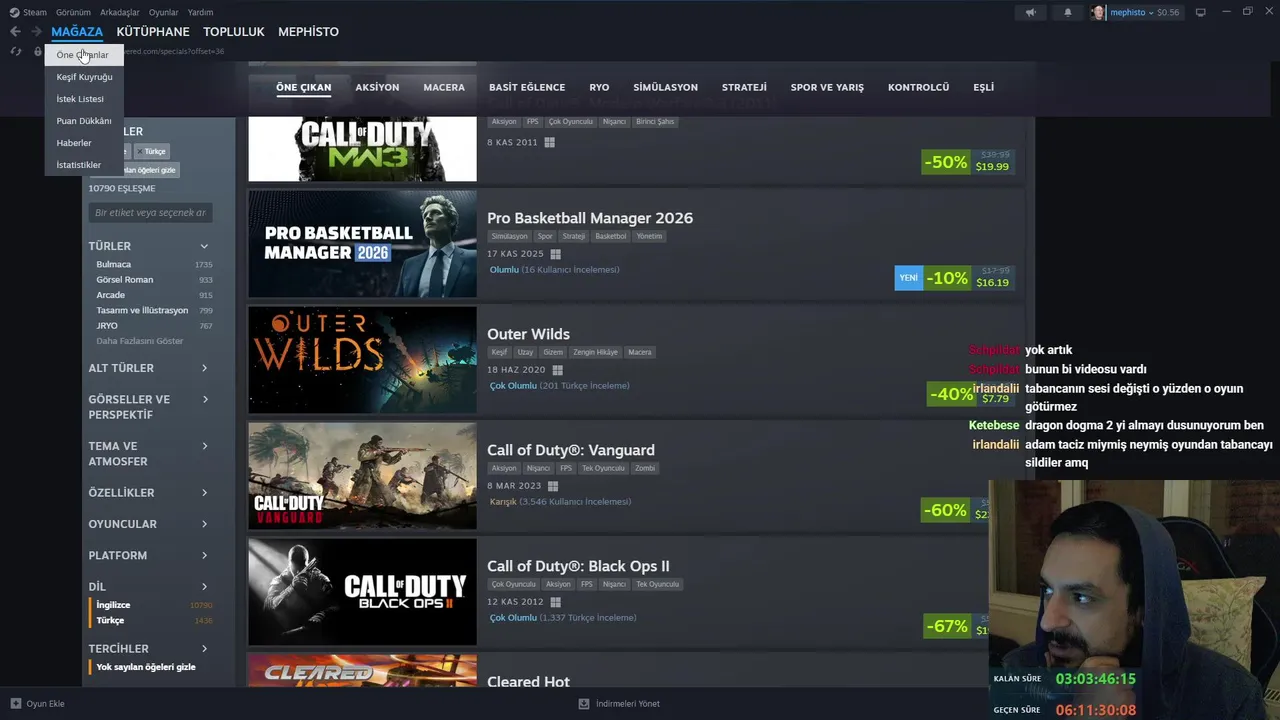The width and height of the screenshot is (1280, 720).
Task: Open the notifications bell
Action: point(1067,12)
